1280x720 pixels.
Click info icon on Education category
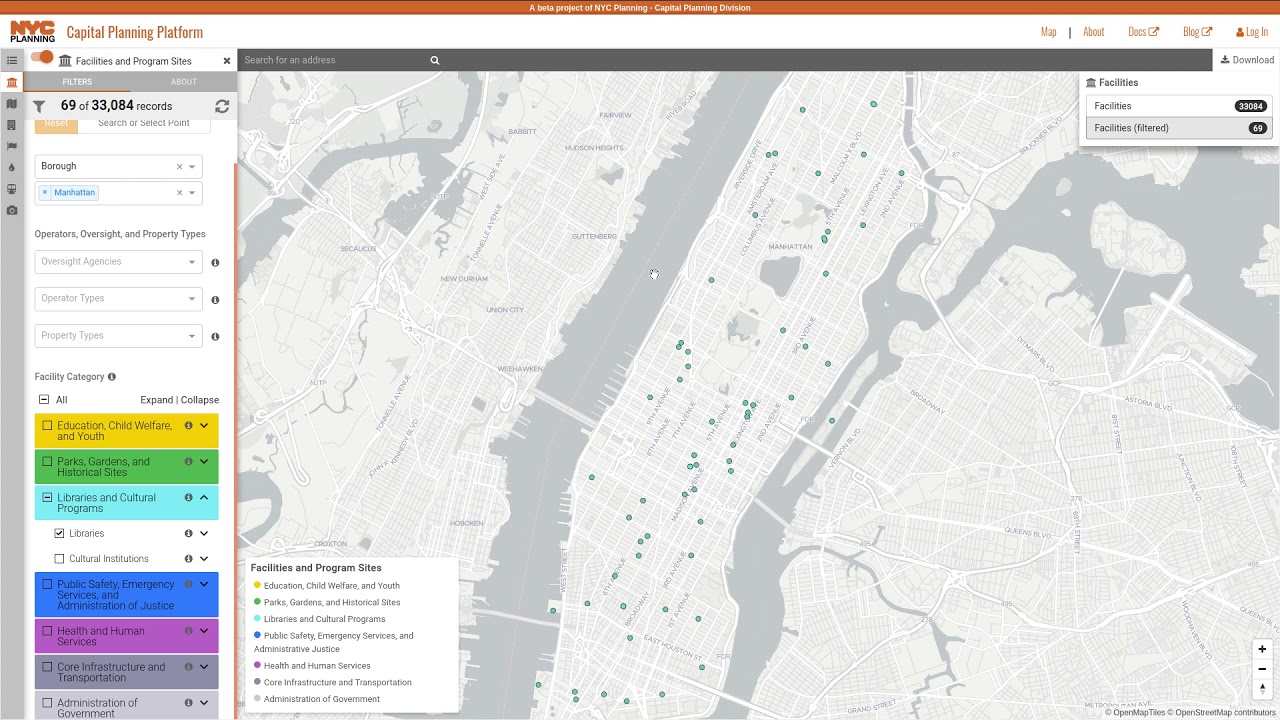(x=188, y=426)
